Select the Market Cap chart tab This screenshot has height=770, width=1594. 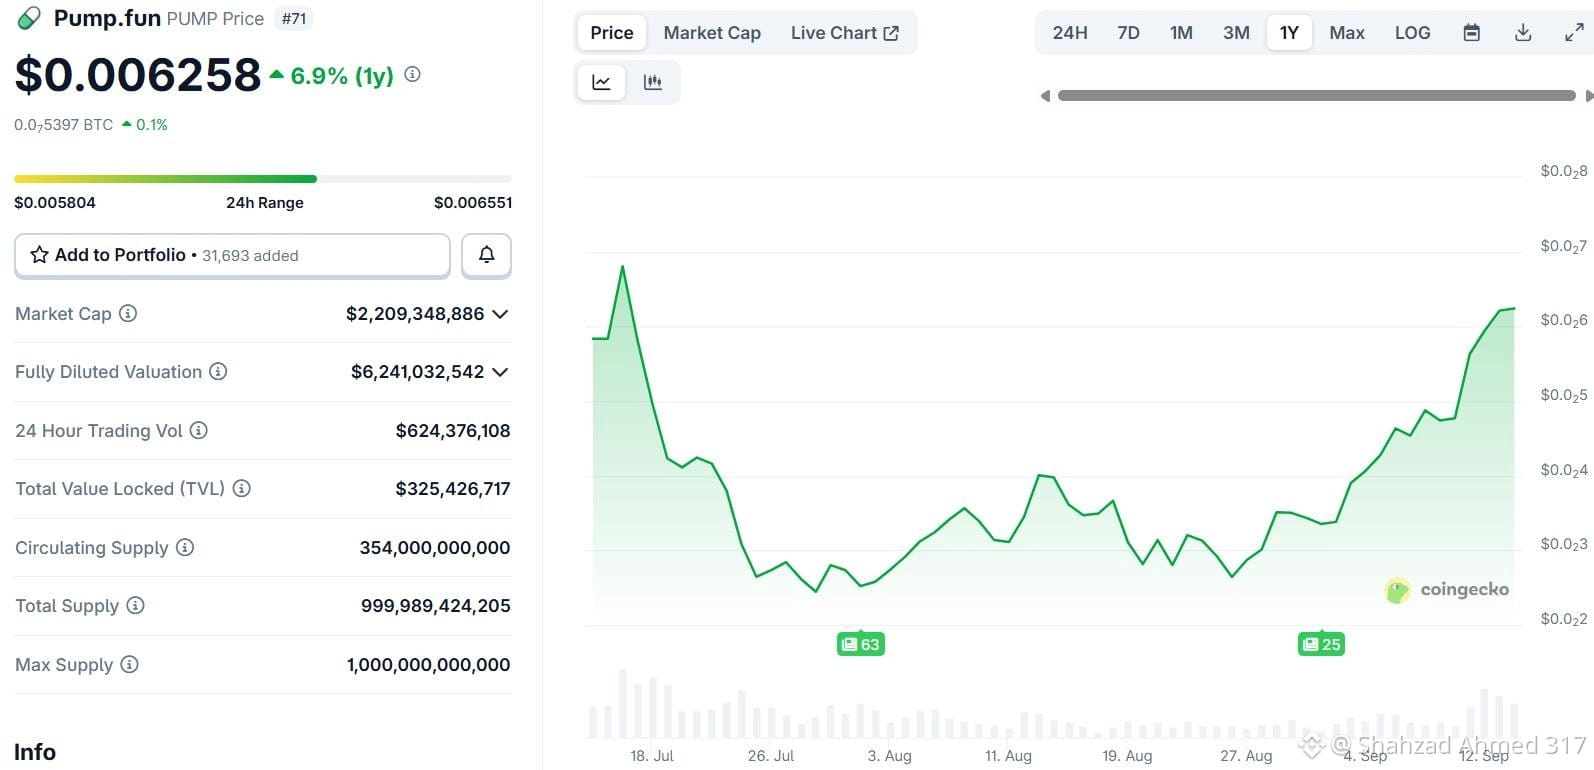[x=712, y=33]
